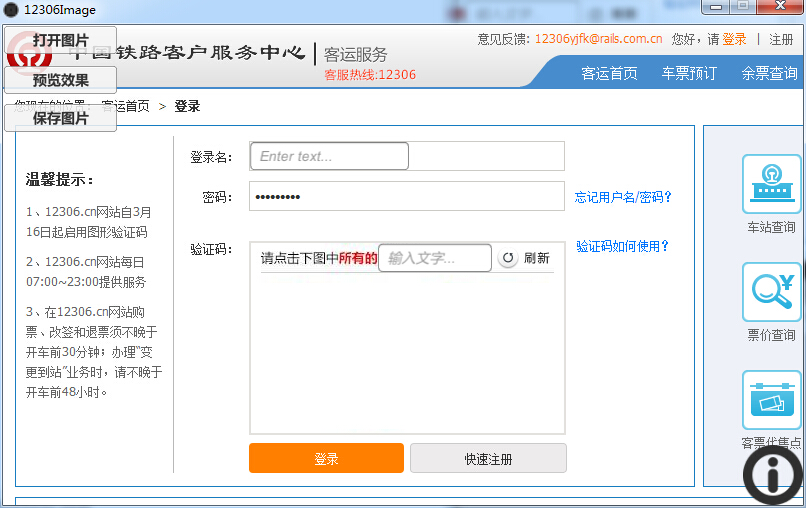The width and height of the screenshot is (806, 508).
Task: Close the 12306Image window
Action: [780, 7]
